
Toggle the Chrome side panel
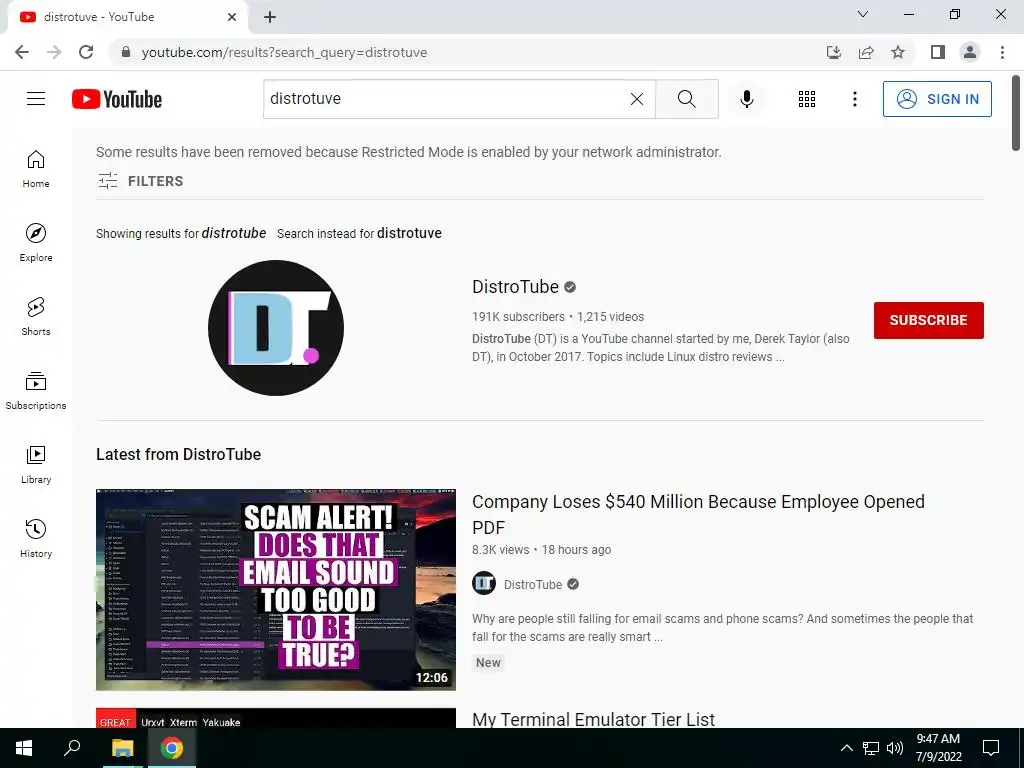tap(938, 52)
